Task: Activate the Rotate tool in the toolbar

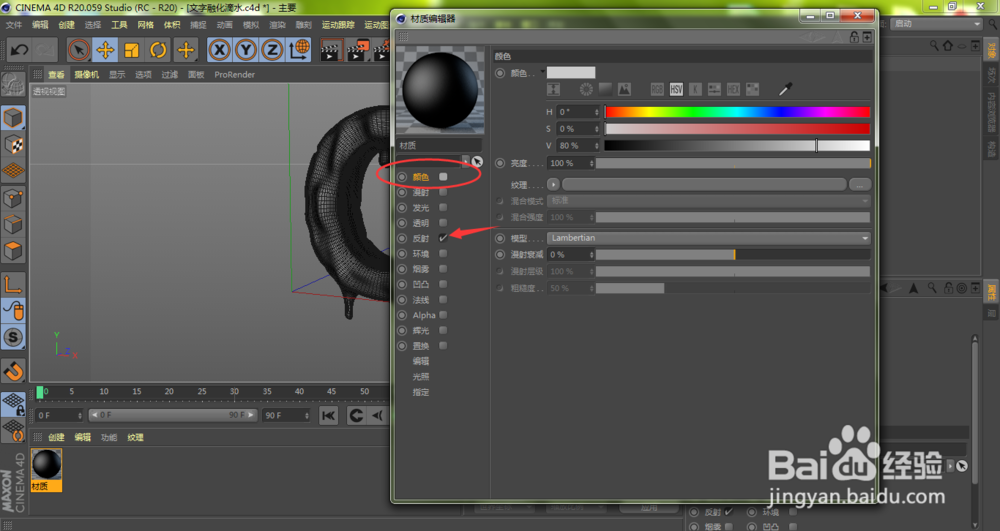Action: click(x=158, y=50)
